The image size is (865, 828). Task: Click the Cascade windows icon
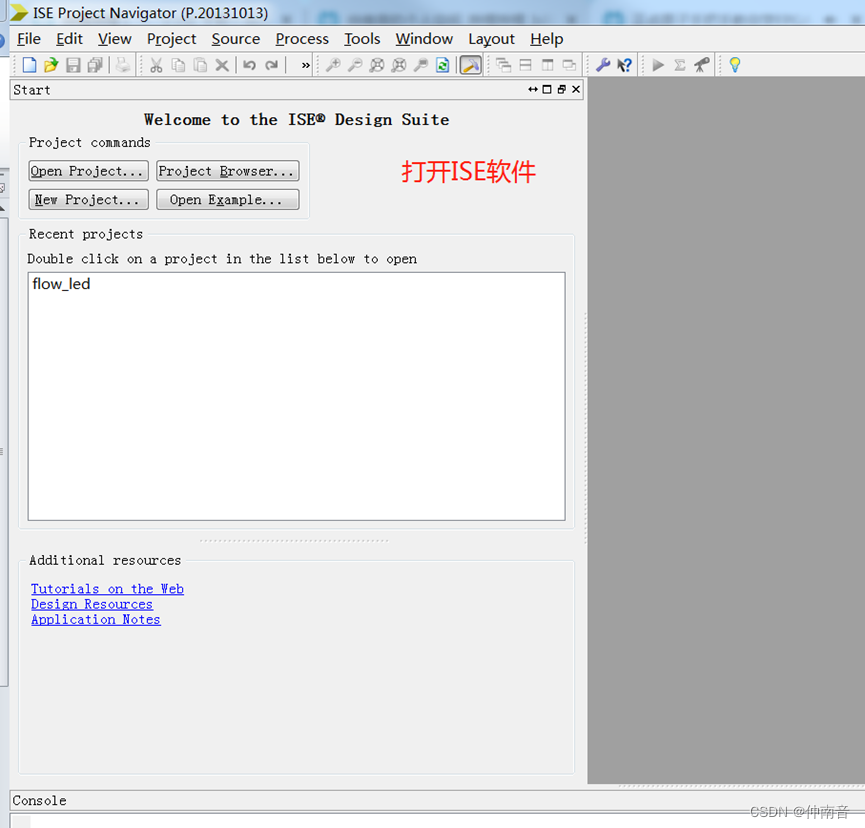click(x=504, y=65)
